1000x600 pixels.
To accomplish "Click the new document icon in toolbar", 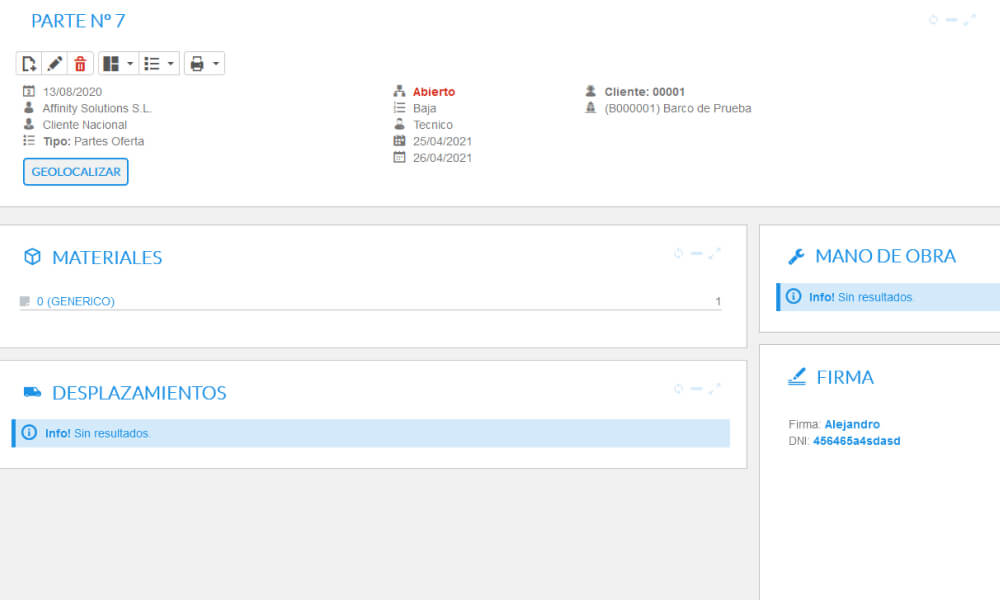I will pyautogui.click(x=29, y=64).
